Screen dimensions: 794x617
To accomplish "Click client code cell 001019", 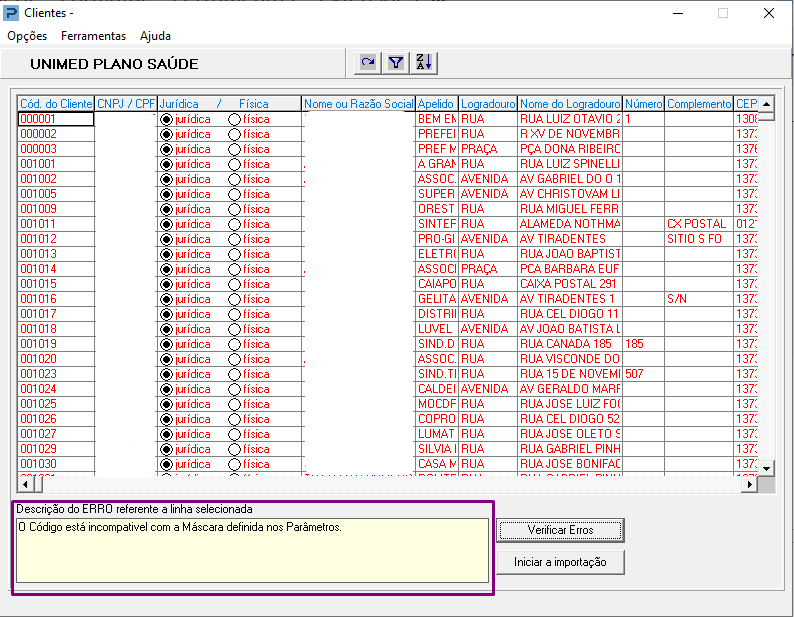I will tap(56, 343).
